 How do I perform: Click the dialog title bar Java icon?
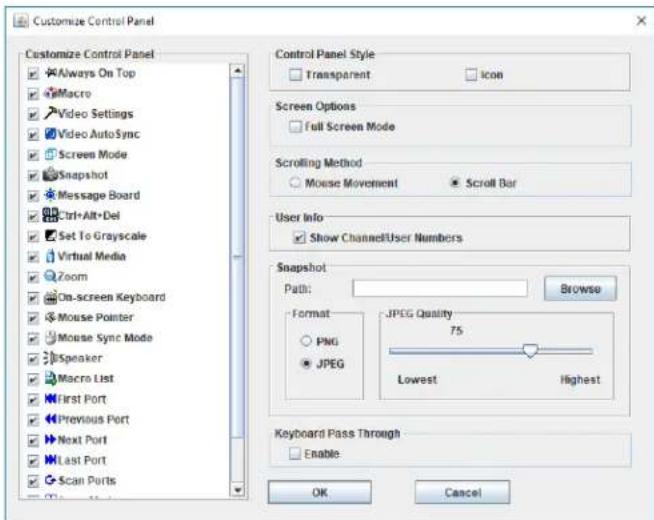tap(21, 20)
